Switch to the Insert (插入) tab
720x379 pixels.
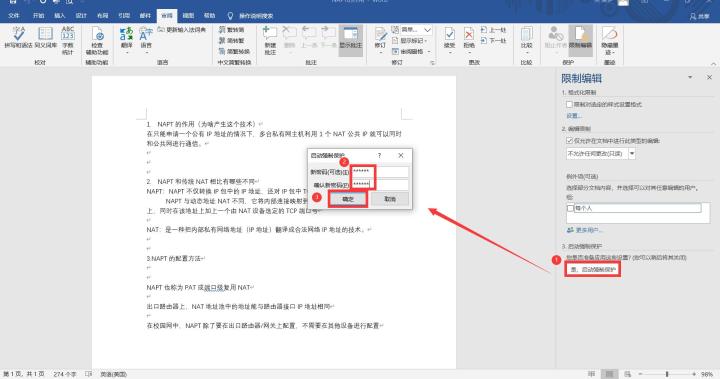[x=60, y=16]
